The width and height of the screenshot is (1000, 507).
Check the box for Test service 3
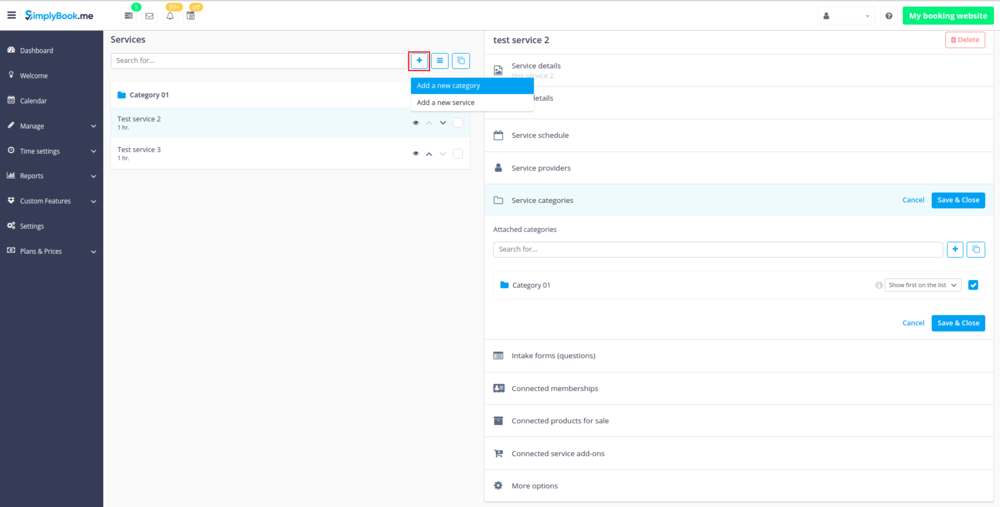[458, 154]
